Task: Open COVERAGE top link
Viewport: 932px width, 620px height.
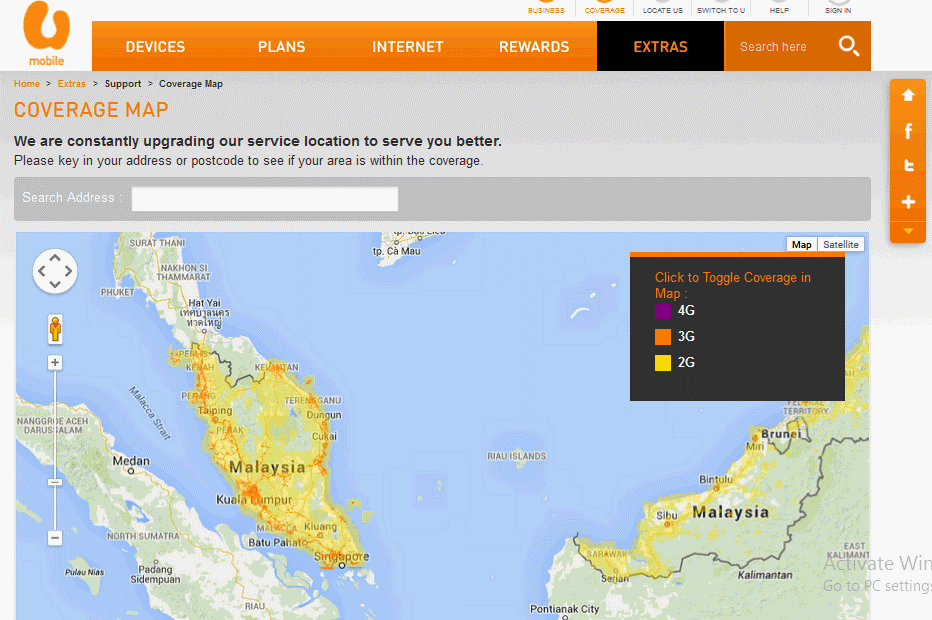Action: [604, 10]
